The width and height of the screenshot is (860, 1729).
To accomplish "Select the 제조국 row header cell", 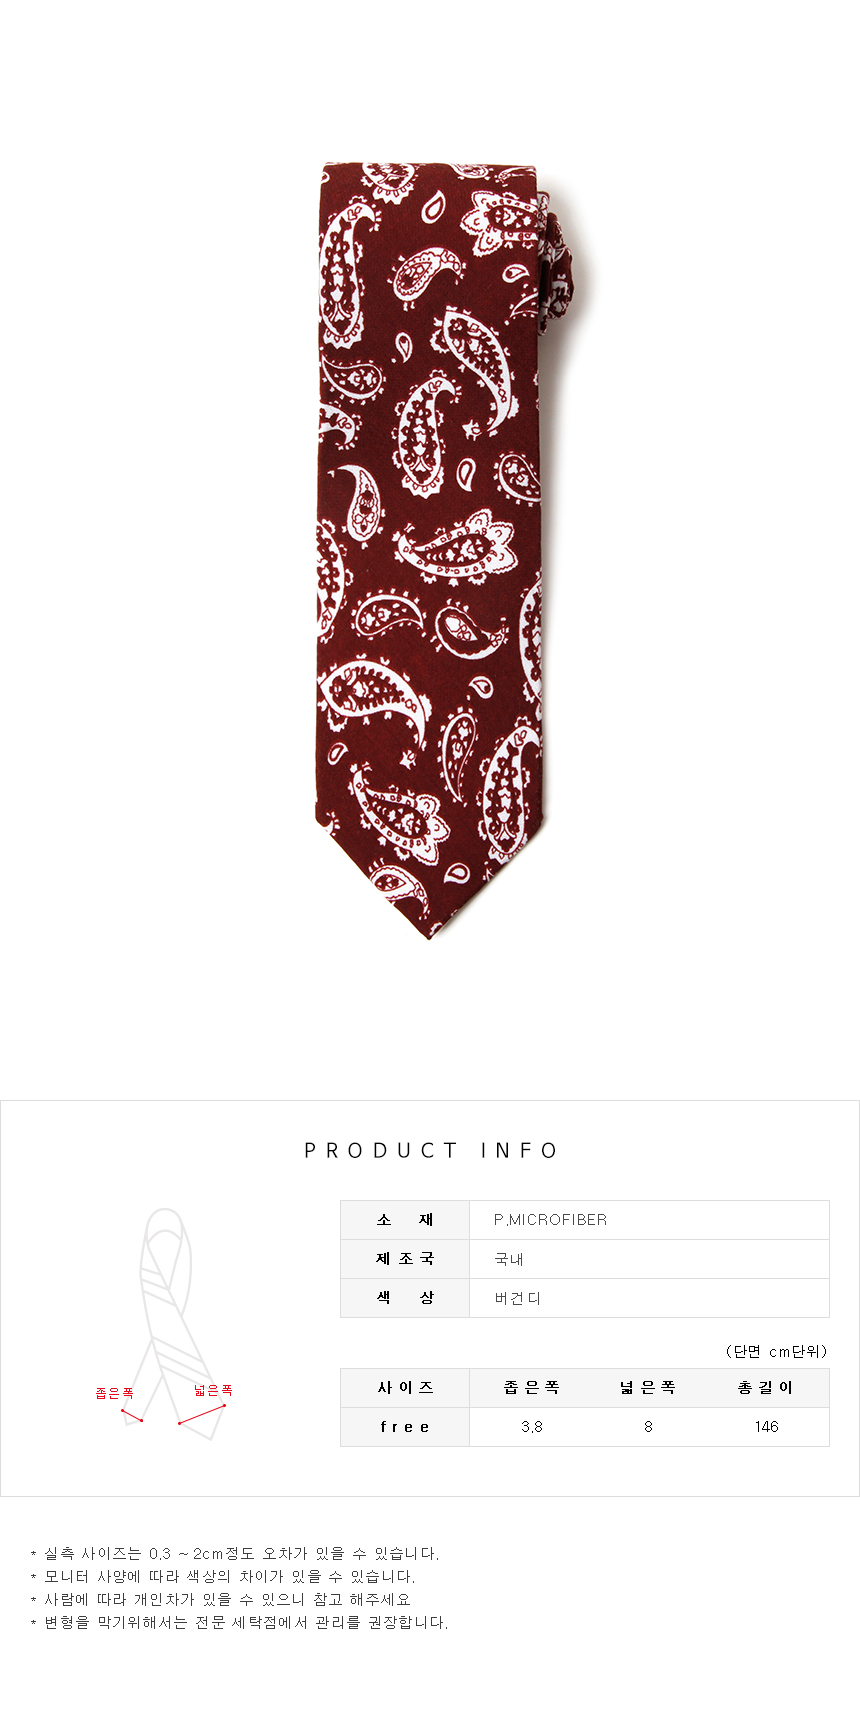I will 405,1259.
